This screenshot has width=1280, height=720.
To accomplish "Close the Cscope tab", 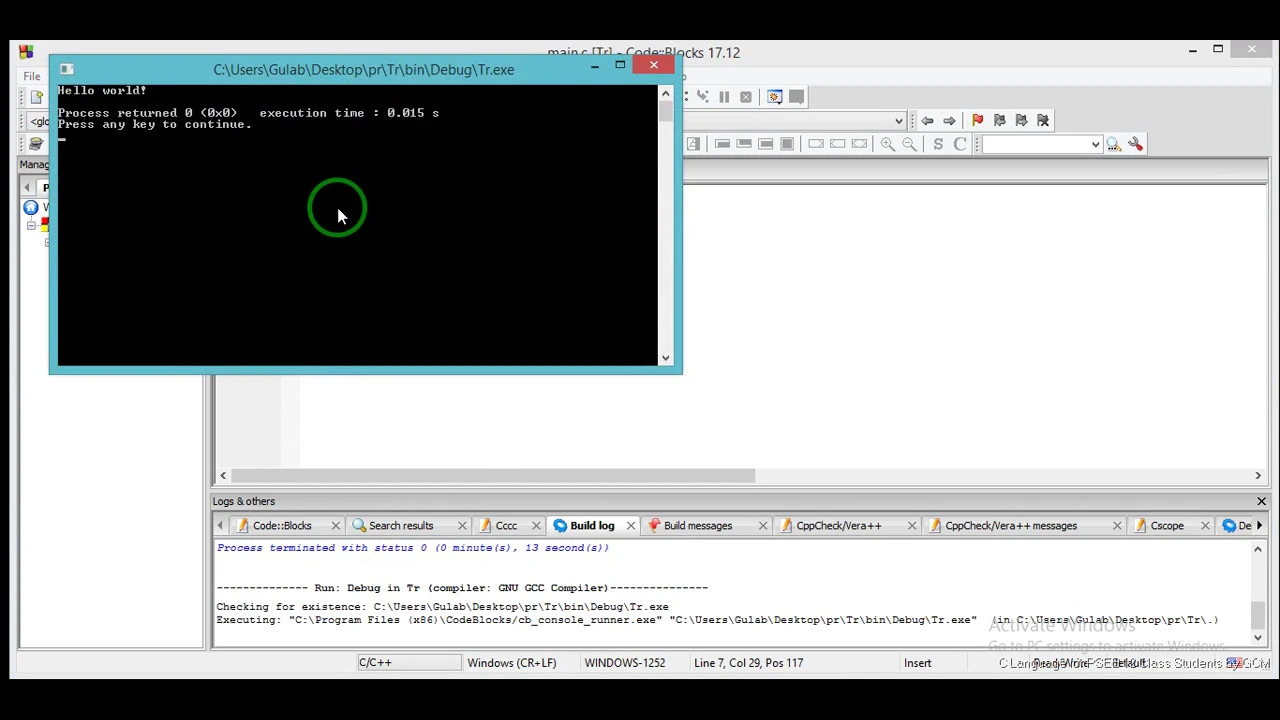I will pos(1205,526).
